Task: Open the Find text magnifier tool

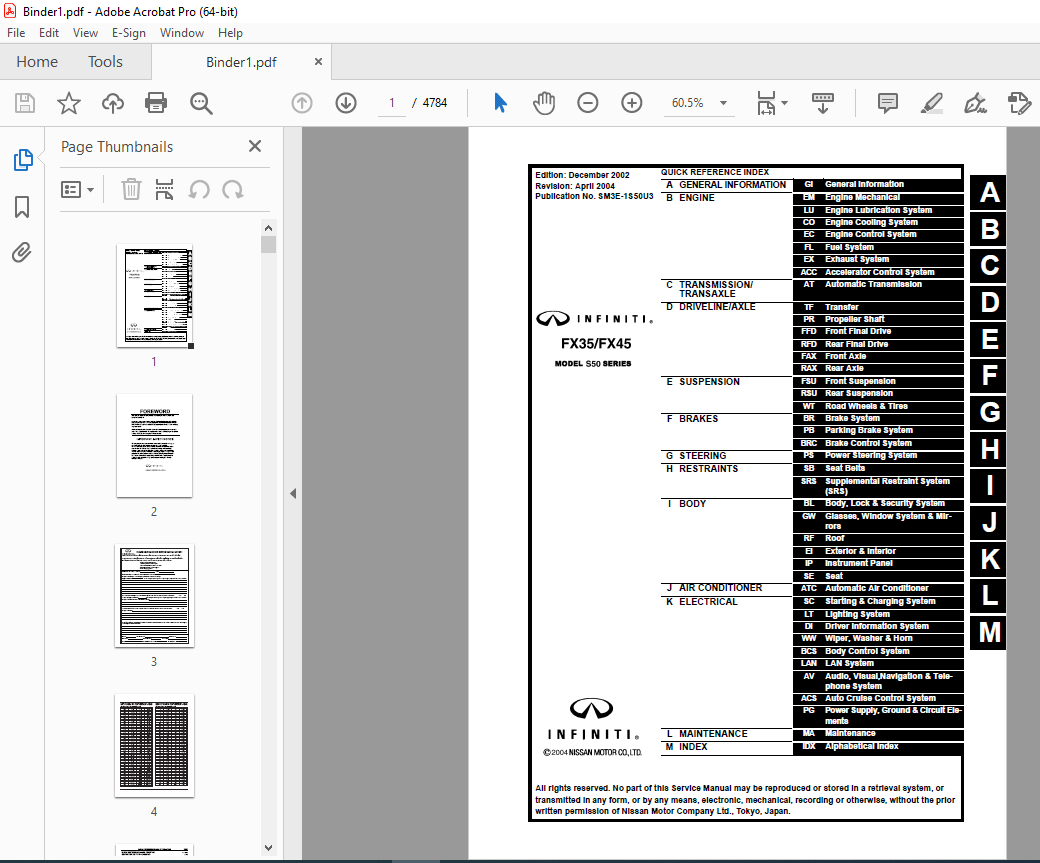Action: pos(201,103)
